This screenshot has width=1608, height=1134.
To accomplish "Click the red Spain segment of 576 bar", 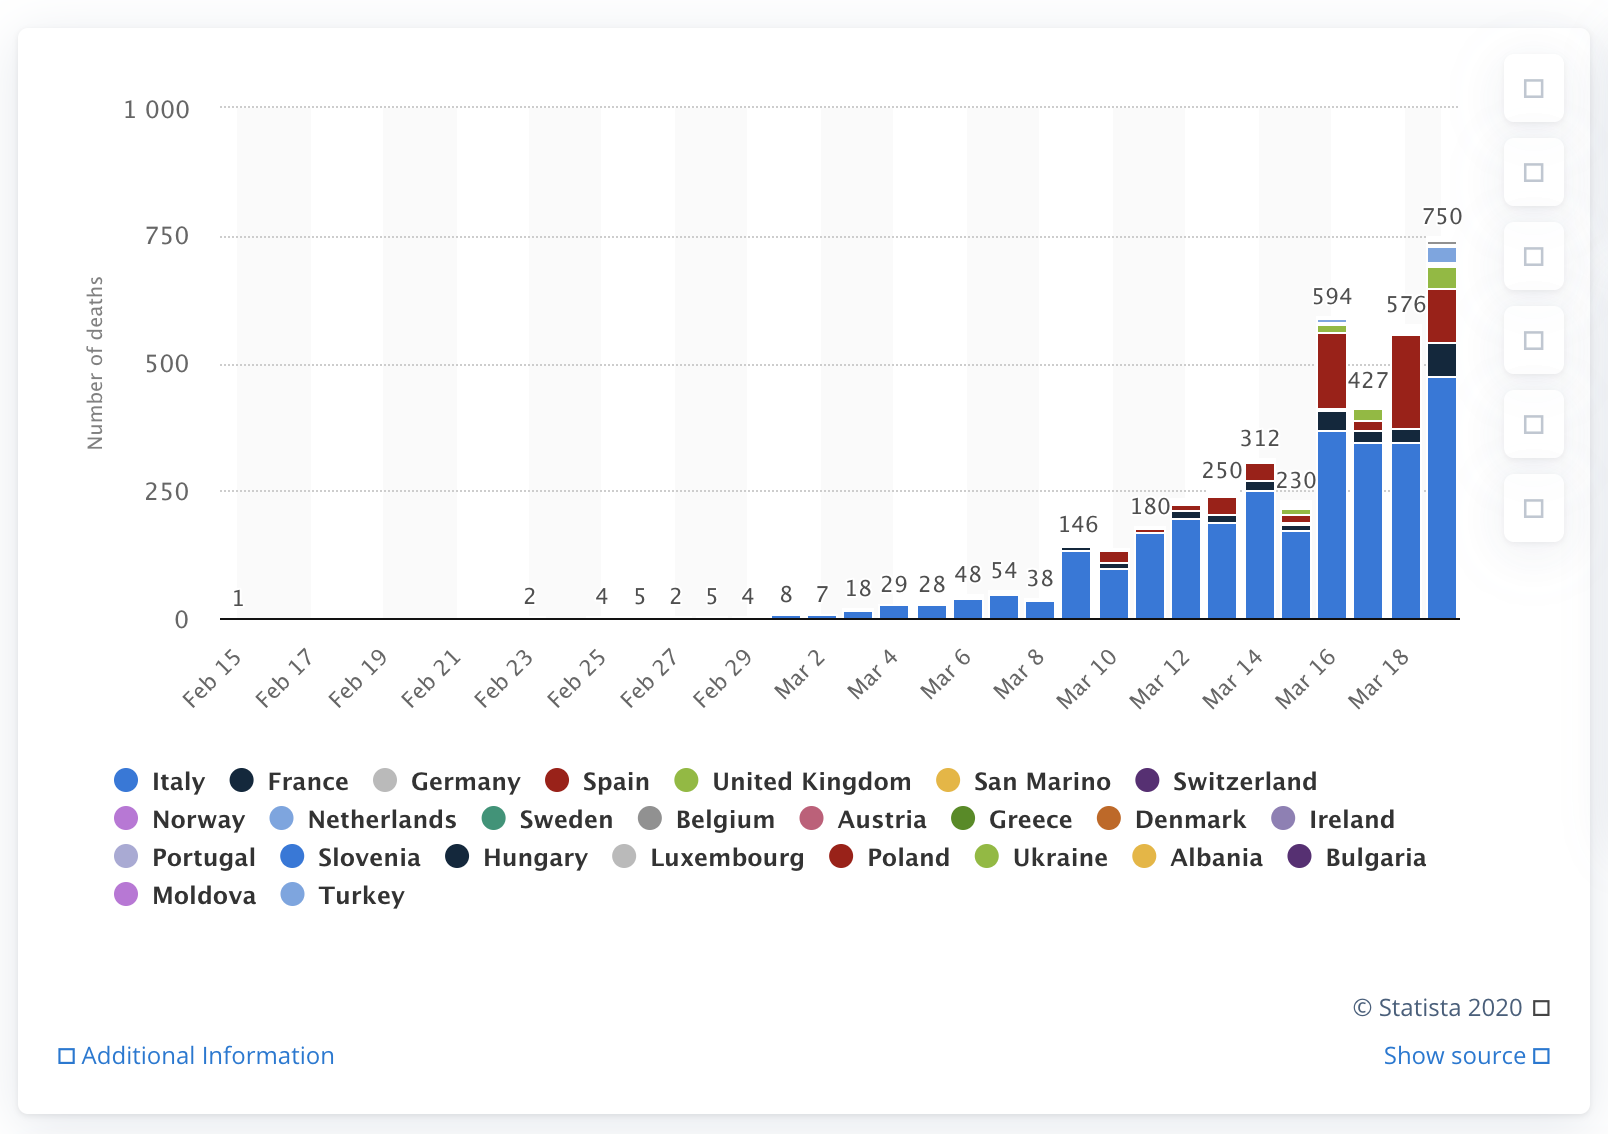I will pyautogui.click(x=1405, y=382).
